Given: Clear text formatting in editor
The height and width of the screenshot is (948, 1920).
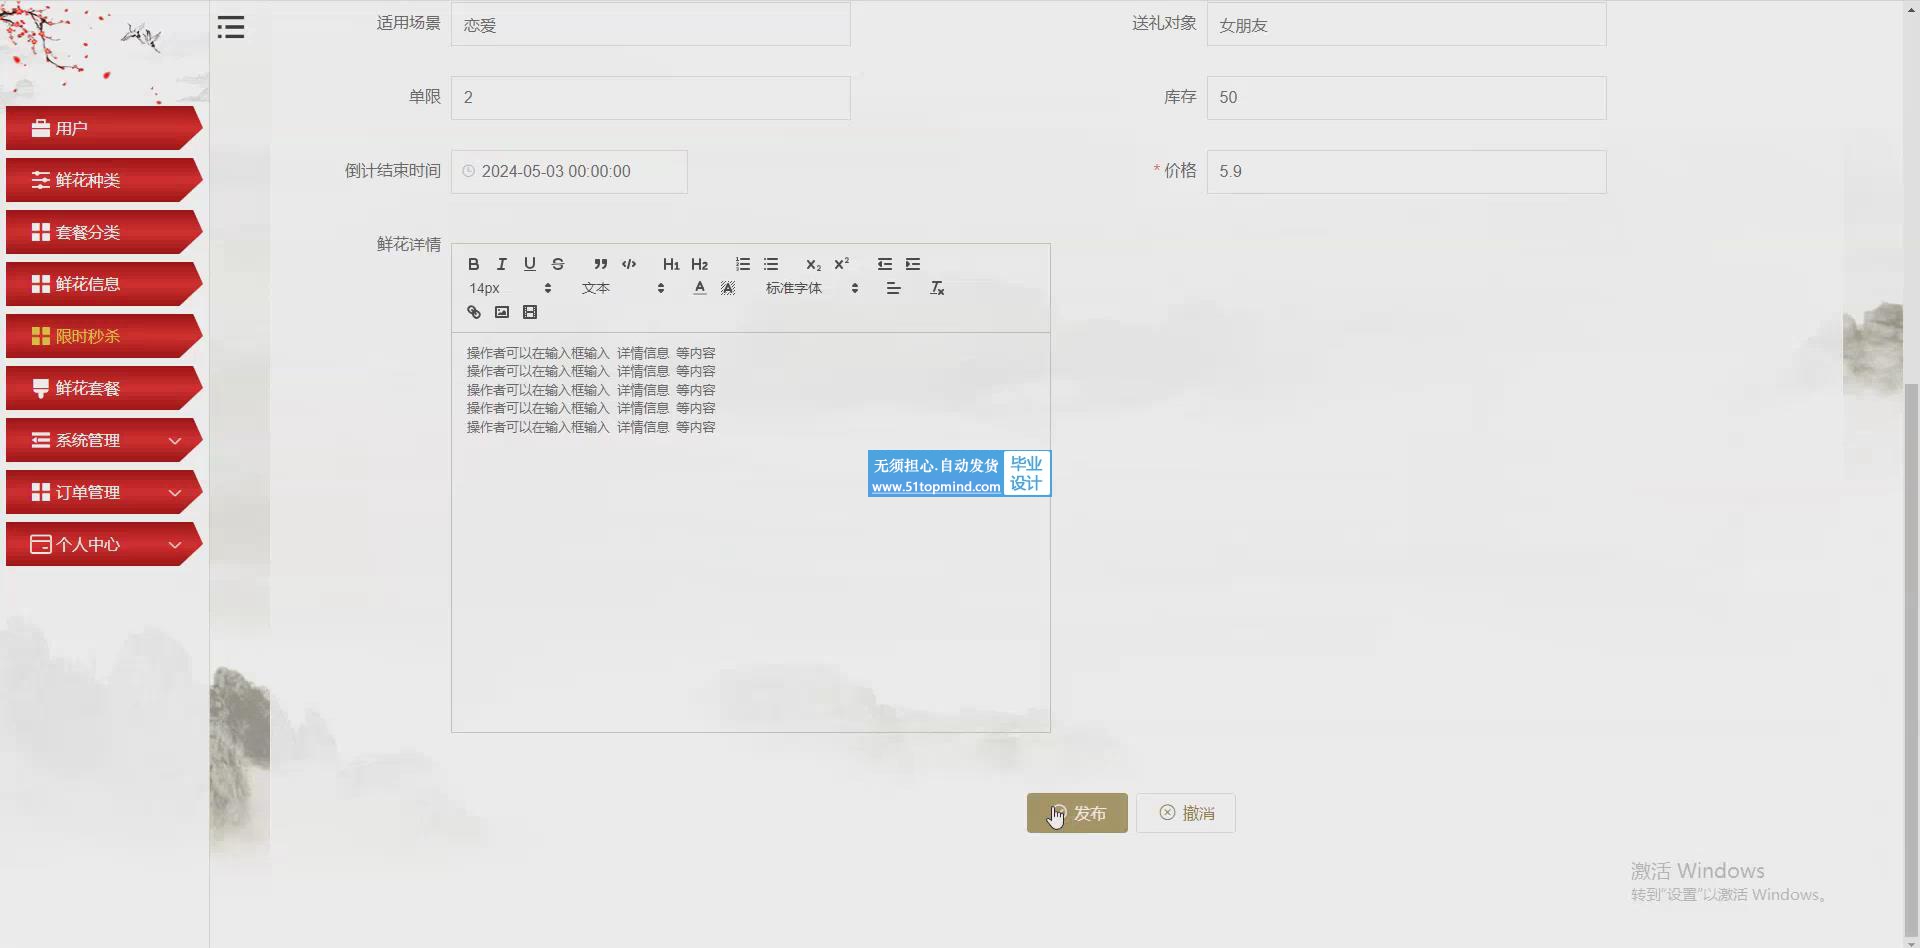Looking at the screenshot, I should (x=937, y=288).
